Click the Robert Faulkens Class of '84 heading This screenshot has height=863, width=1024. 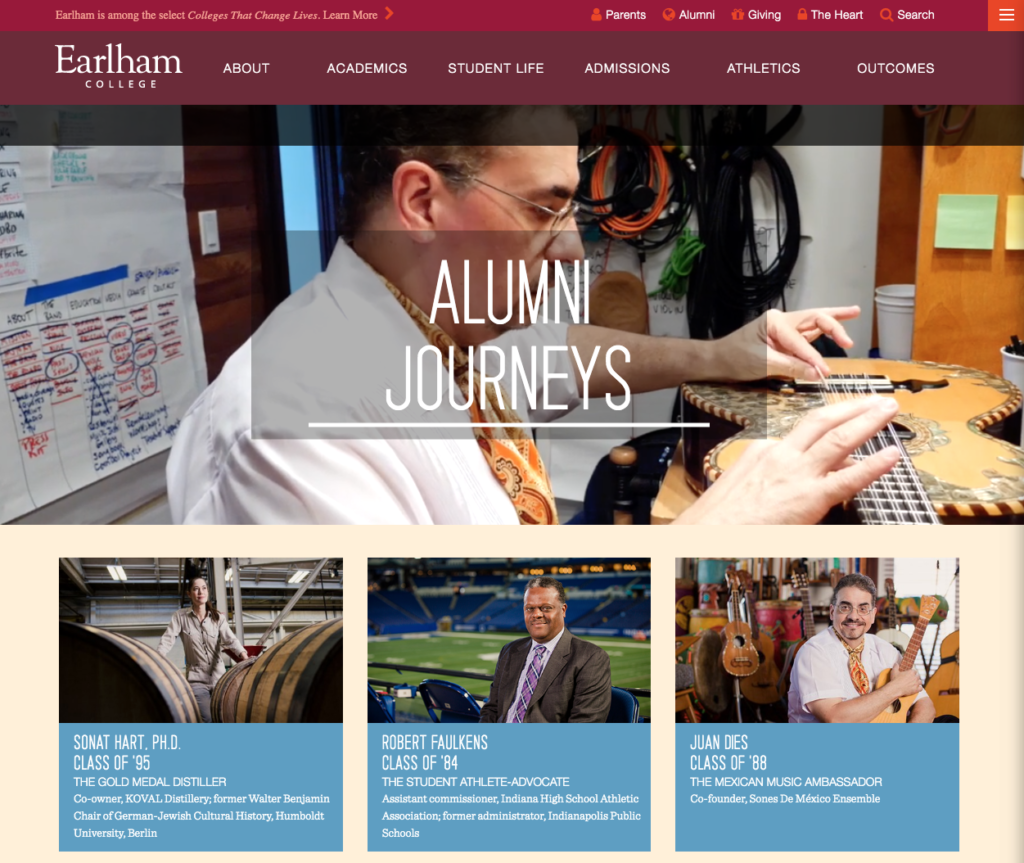click(434, 753)
